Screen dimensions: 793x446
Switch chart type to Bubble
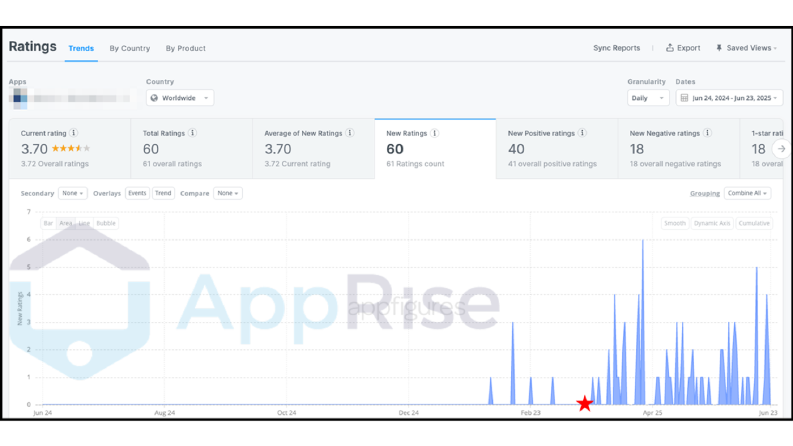point(106,223)
